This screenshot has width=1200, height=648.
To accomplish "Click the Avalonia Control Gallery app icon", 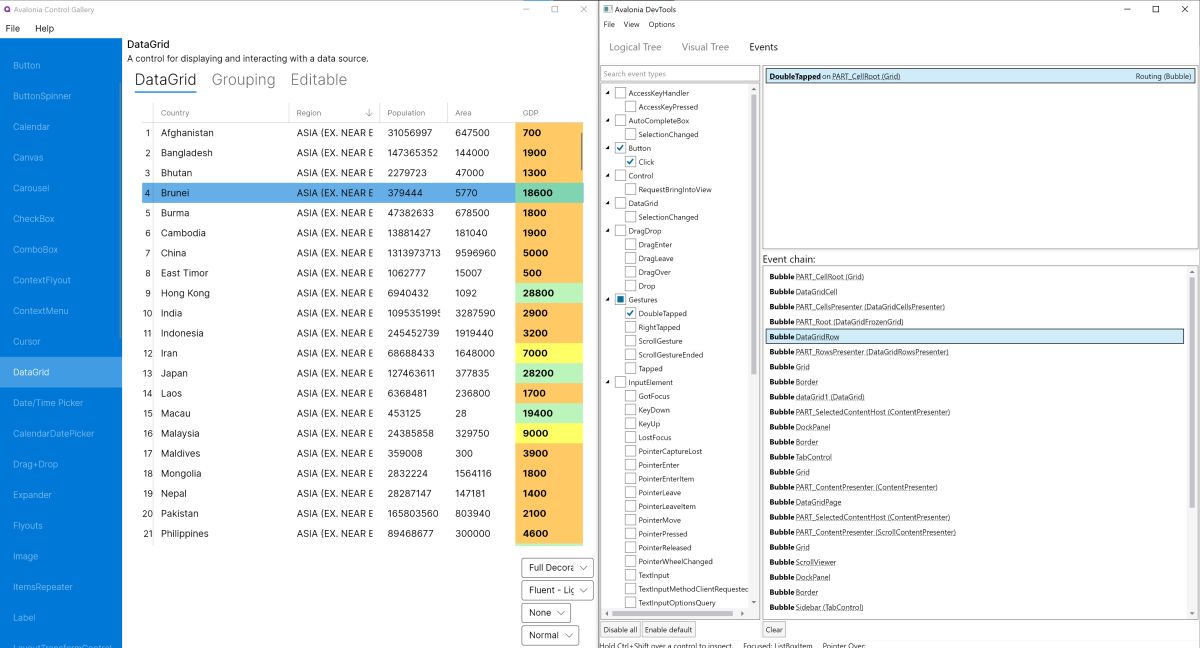I will 6,8.
